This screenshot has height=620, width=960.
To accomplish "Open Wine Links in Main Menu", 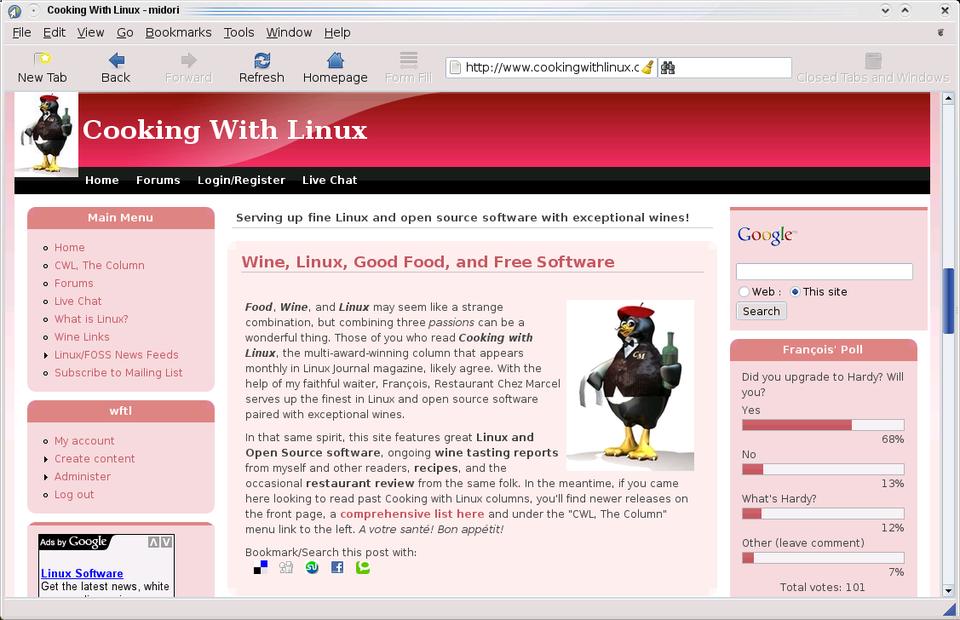I will 82,337.
